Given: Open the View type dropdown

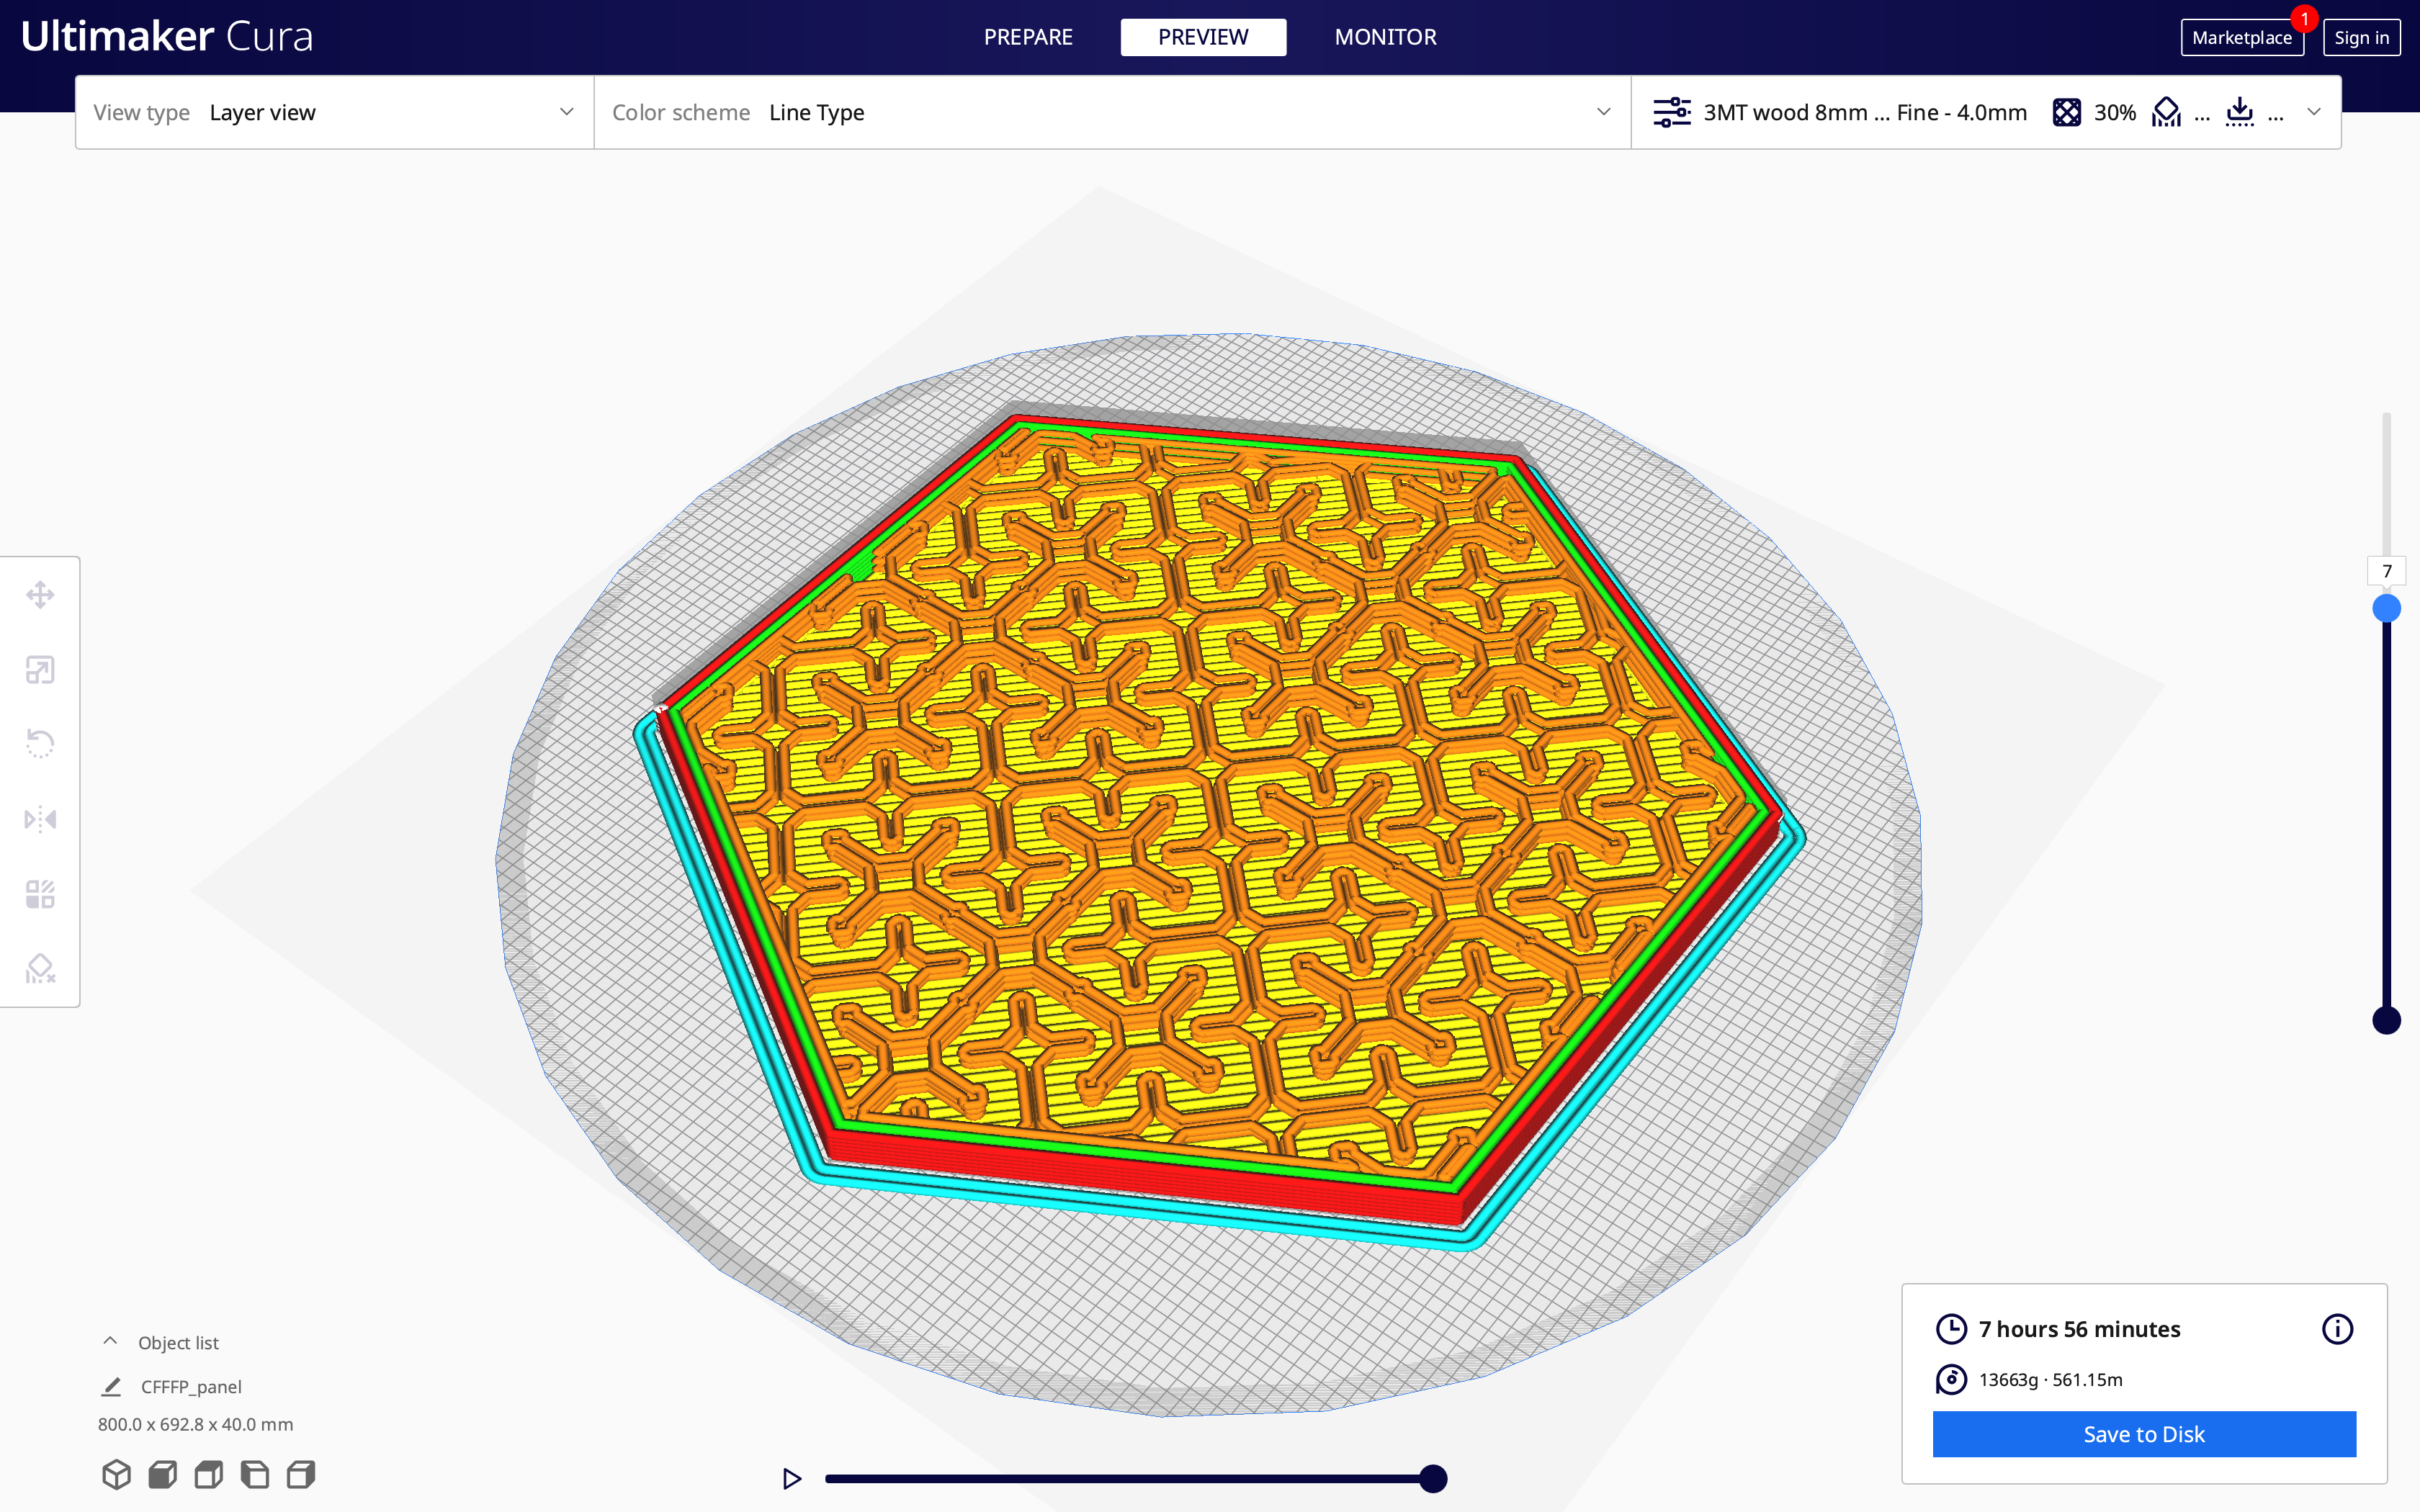Looking at the screenshot, I should click(334, 112).
